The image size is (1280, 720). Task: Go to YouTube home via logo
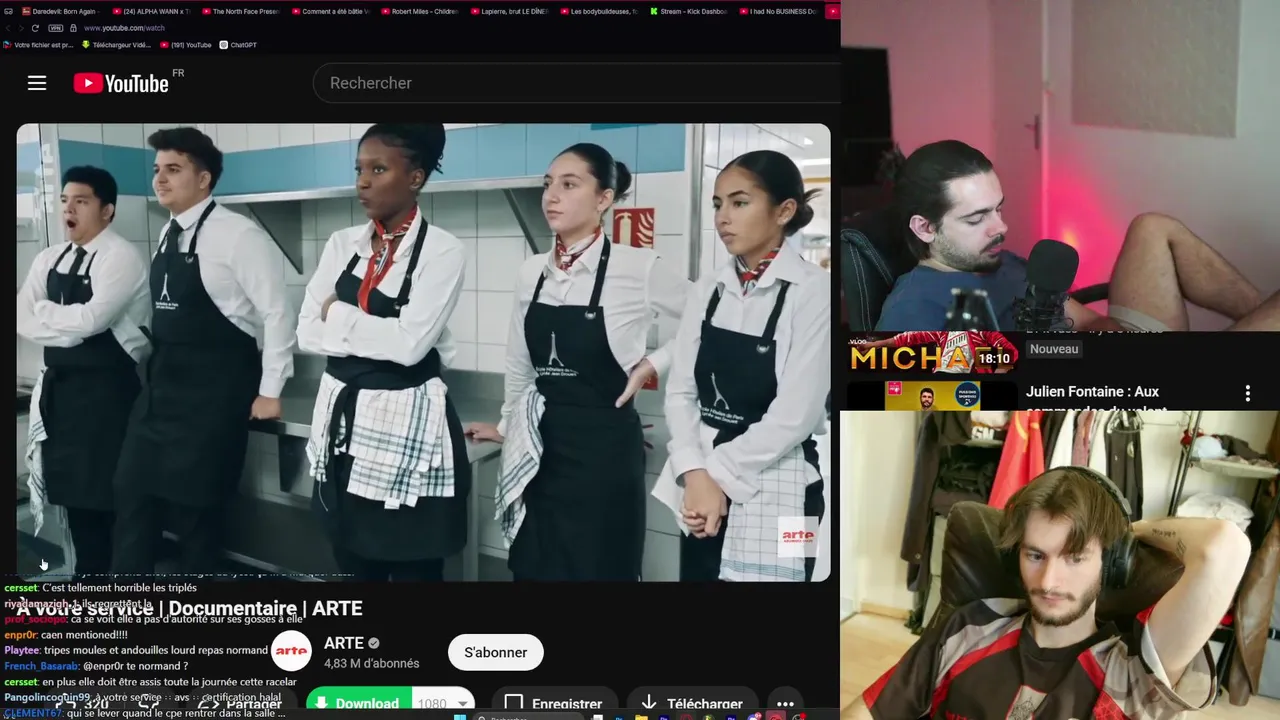[x=121, y=83]
